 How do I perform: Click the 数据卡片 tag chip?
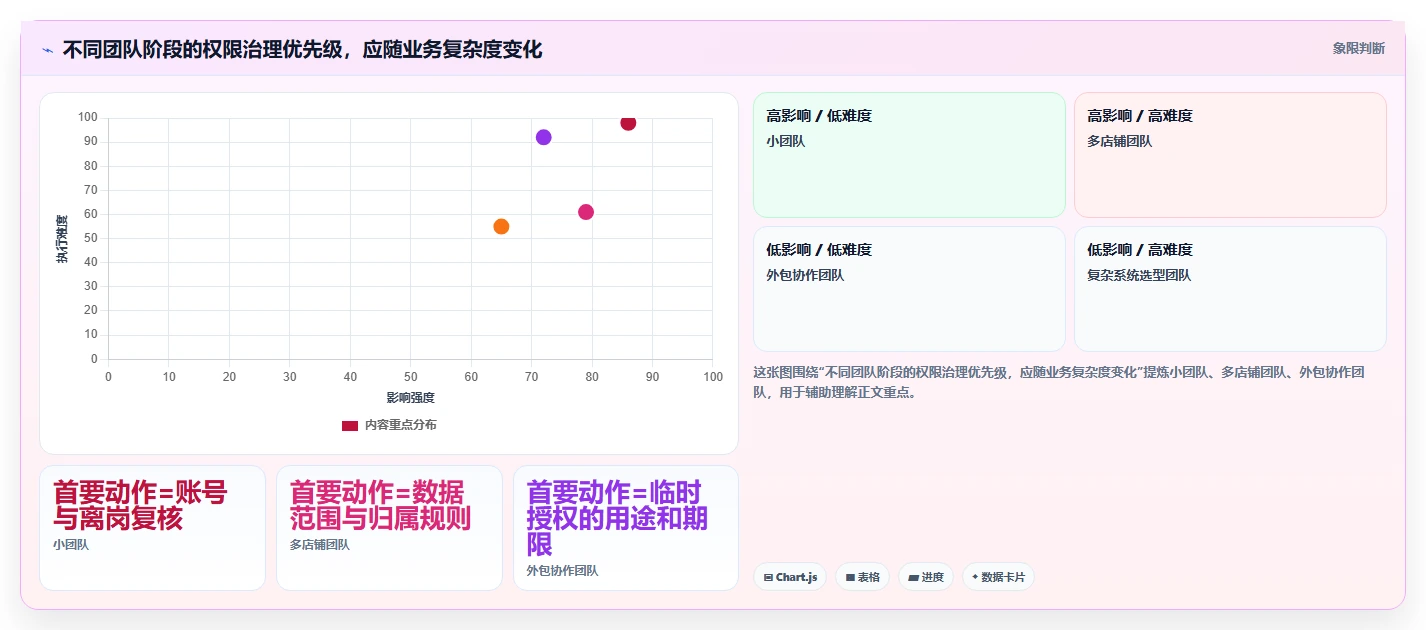point(998,577)
